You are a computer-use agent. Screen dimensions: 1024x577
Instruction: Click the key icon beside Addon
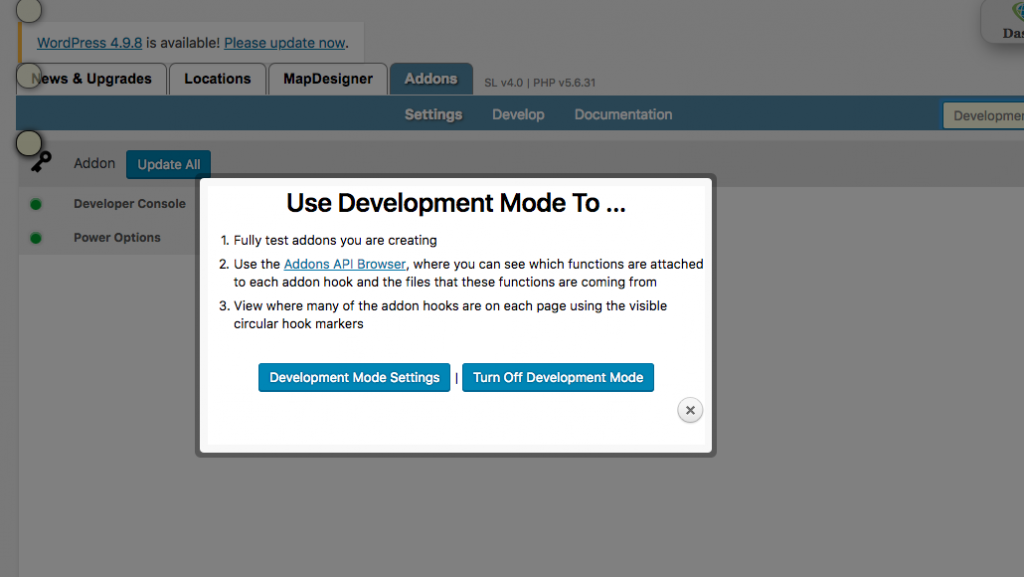coord(41,163)
